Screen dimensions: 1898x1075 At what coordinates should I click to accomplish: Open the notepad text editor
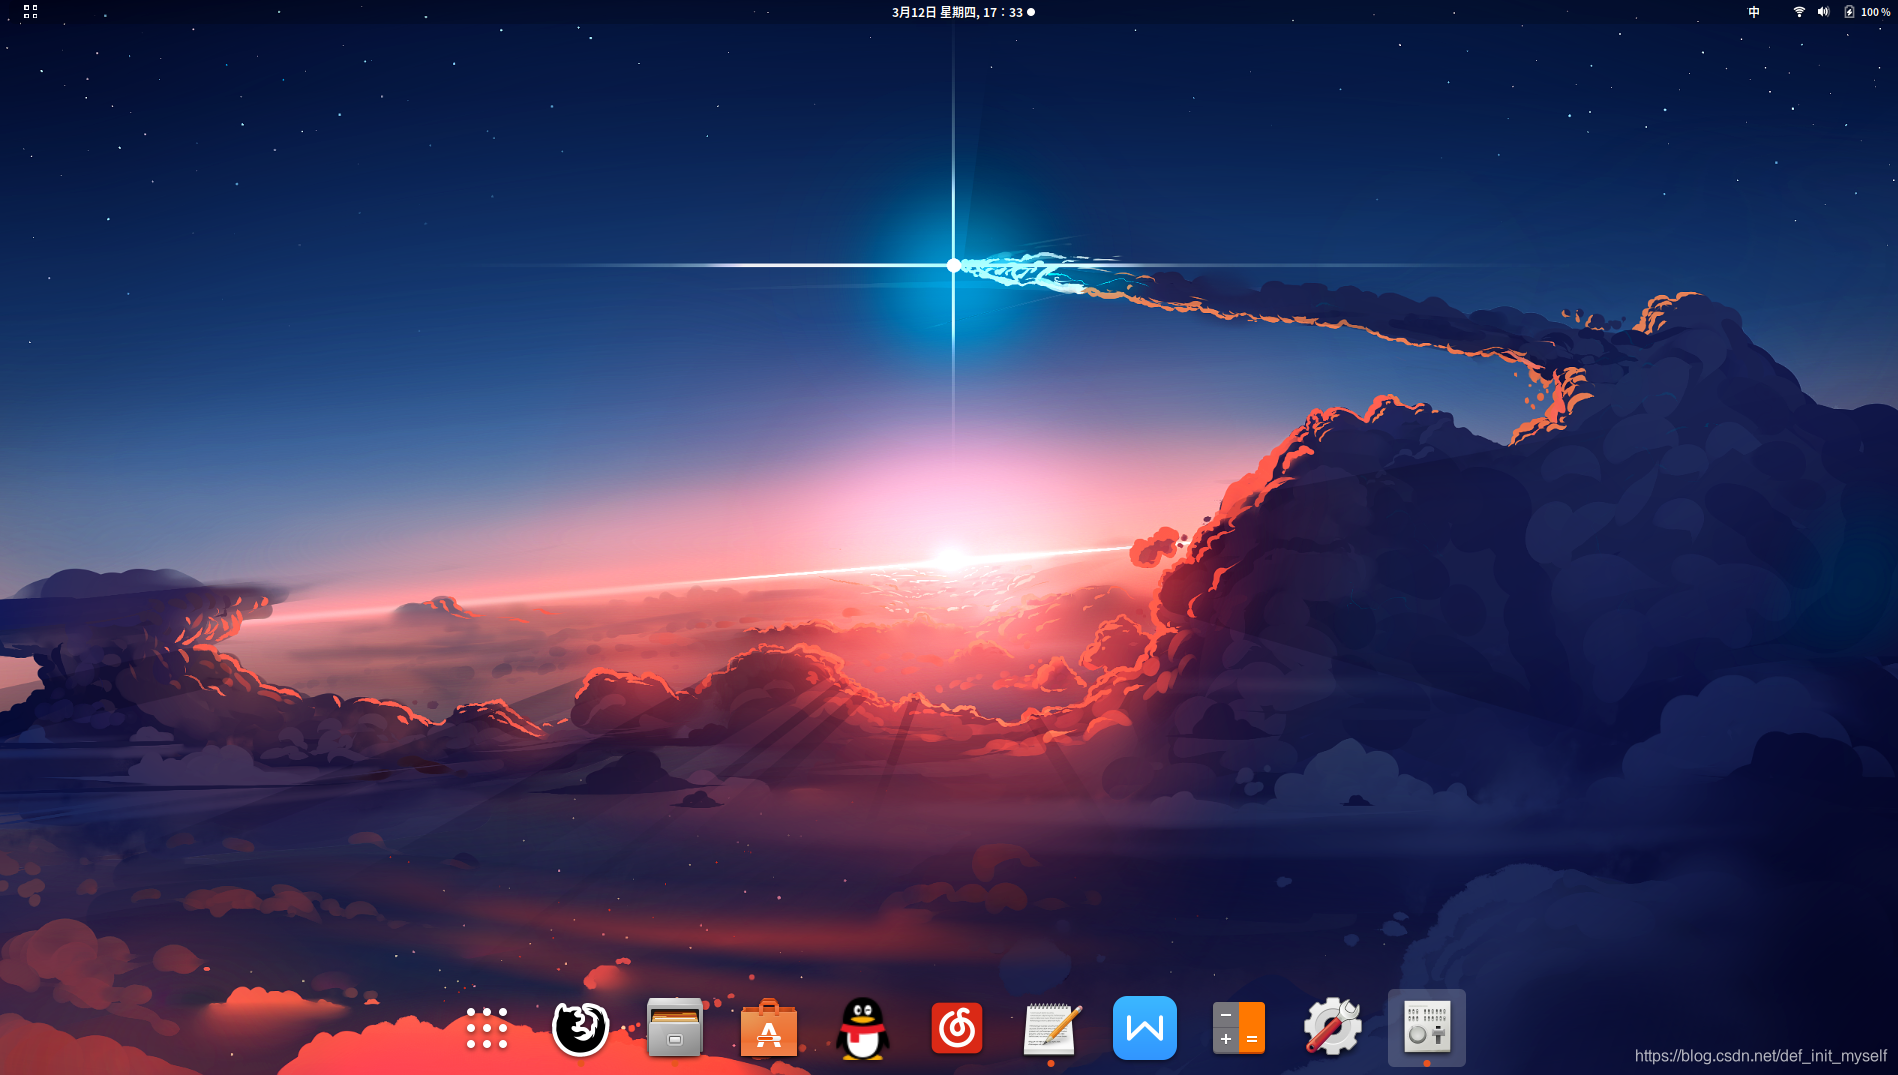click(1051, 1027)
